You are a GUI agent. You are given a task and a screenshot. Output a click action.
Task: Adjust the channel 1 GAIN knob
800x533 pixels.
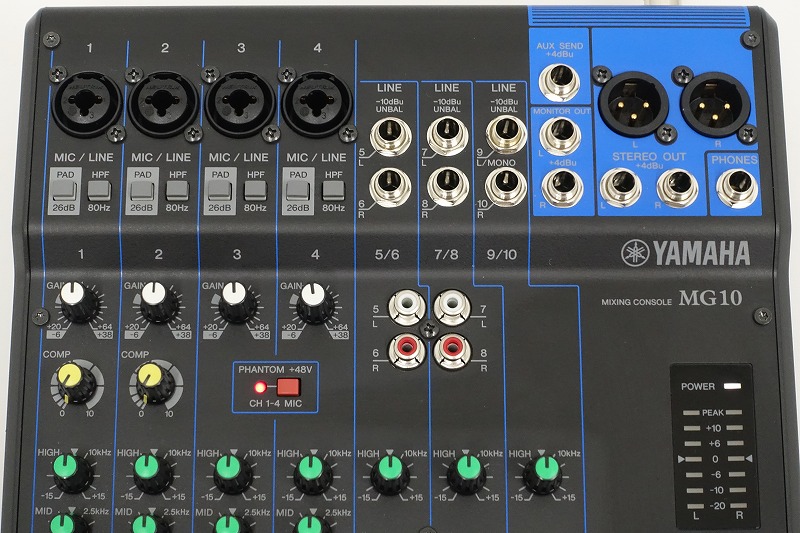[79, 302]
